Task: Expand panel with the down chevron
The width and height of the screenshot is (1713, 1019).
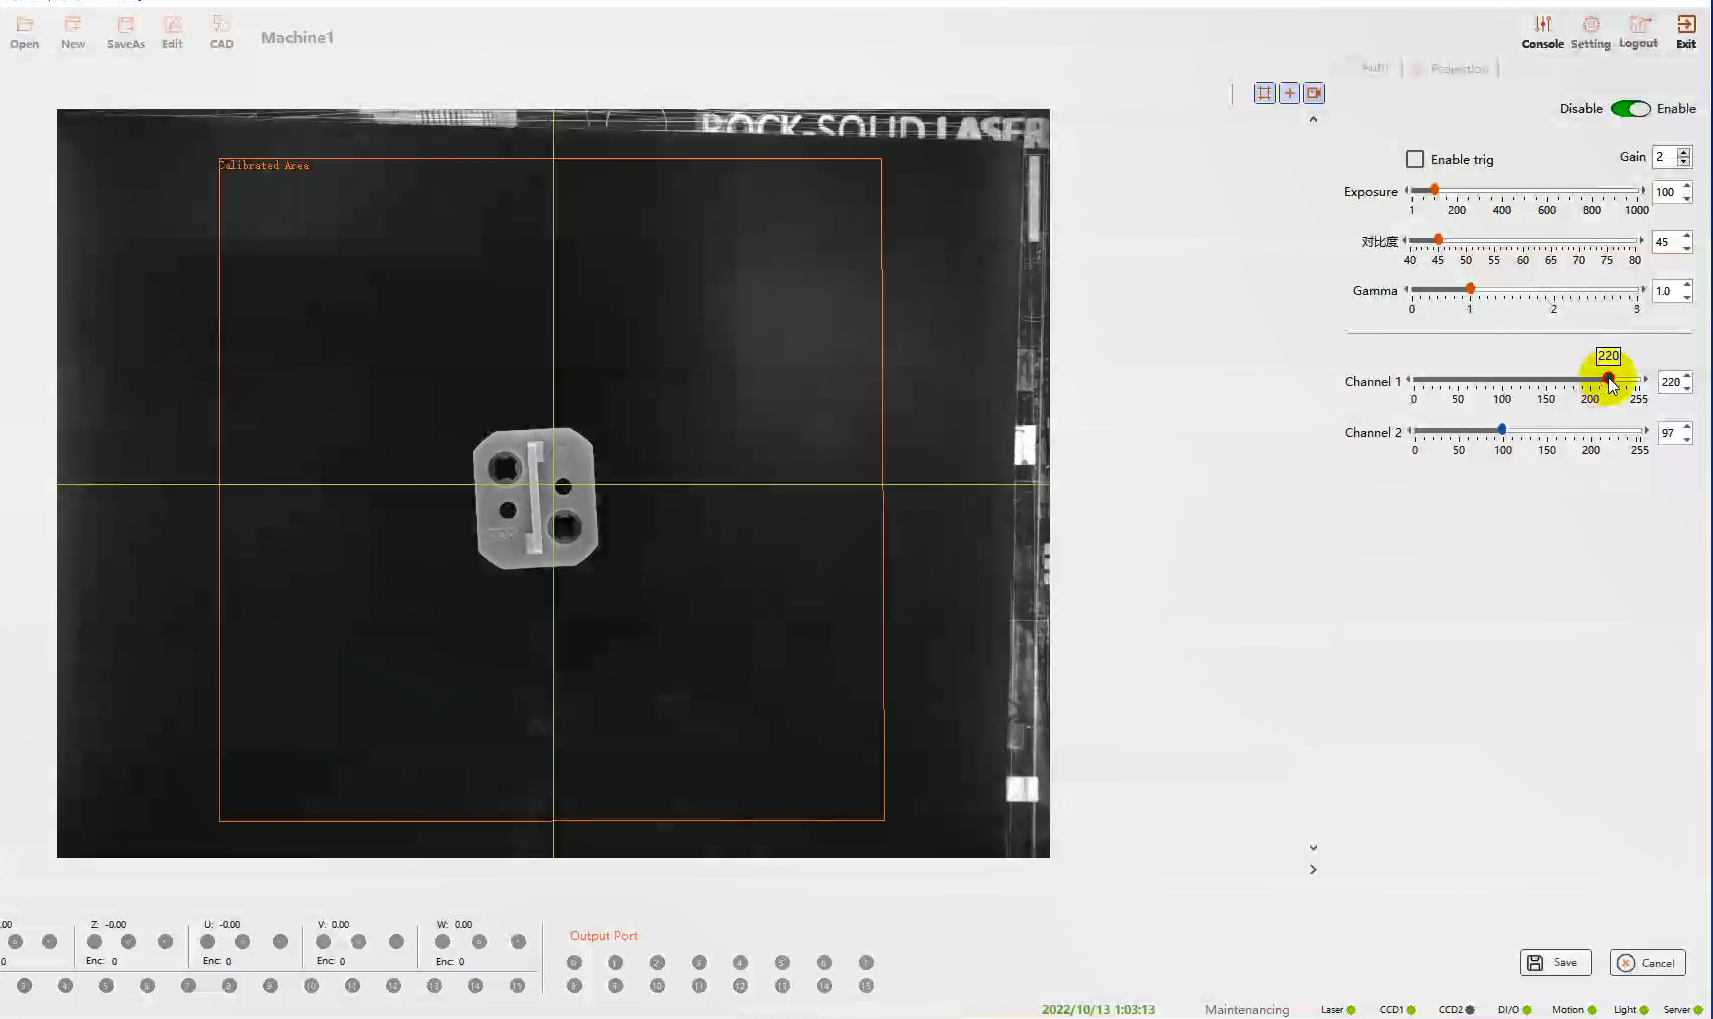Action: [1313, 847]
